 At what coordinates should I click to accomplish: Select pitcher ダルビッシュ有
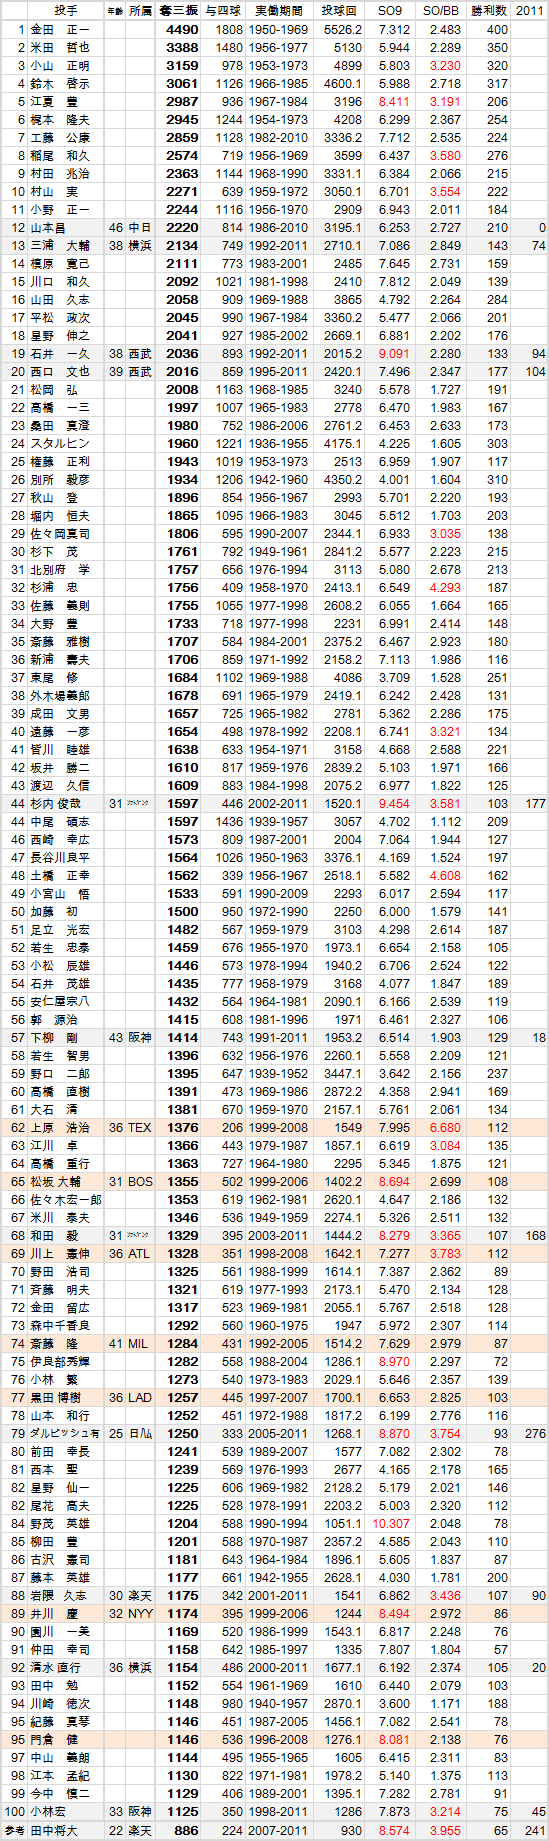pyautogui.click(x=66, y=1433)
